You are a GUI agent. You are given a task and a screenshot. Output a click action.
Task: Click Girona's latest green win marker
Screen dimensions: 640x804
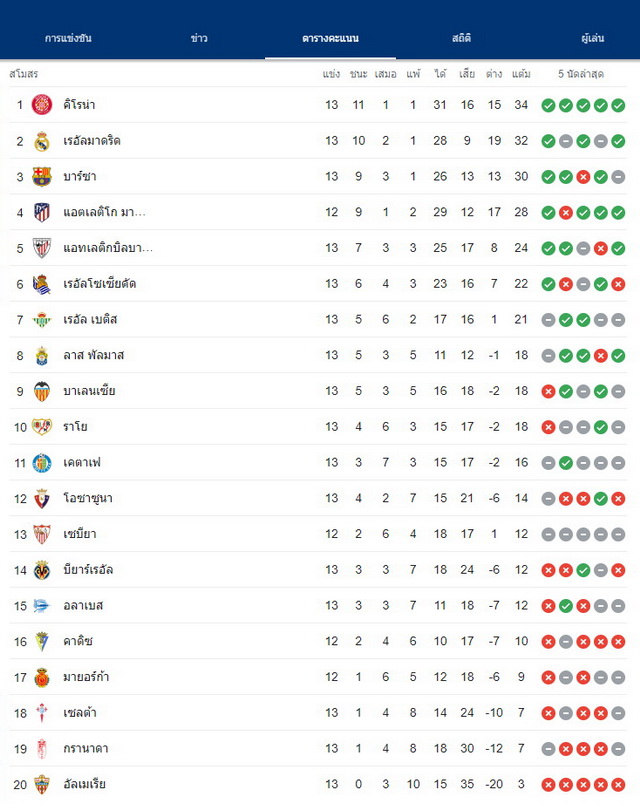coord(618,105)
